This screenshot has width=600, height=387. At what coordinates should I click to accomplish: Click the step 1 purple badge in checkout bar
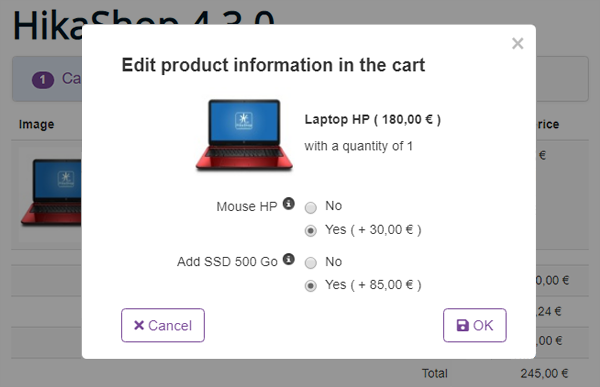point(43,80)
